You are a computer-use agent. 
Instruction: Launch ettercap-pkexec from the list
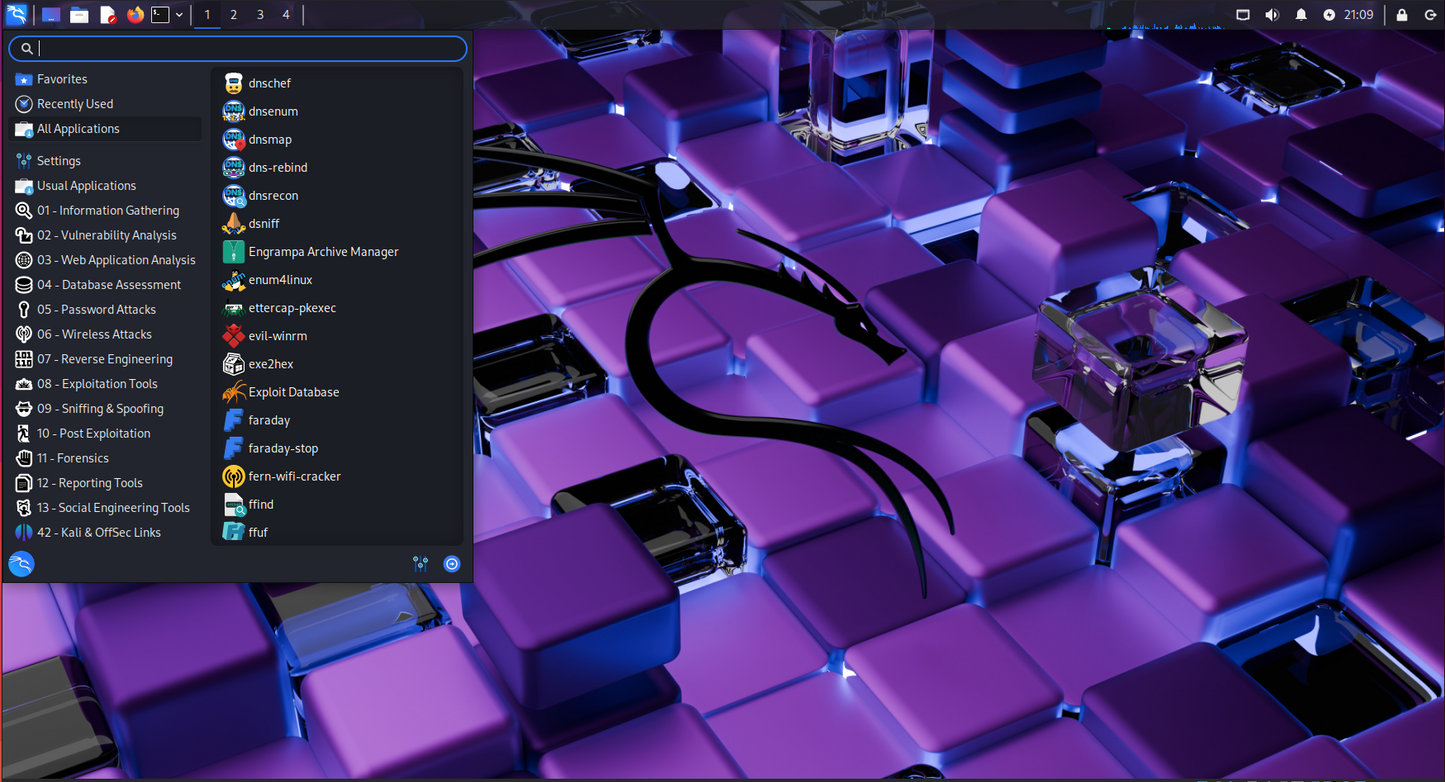337,308
